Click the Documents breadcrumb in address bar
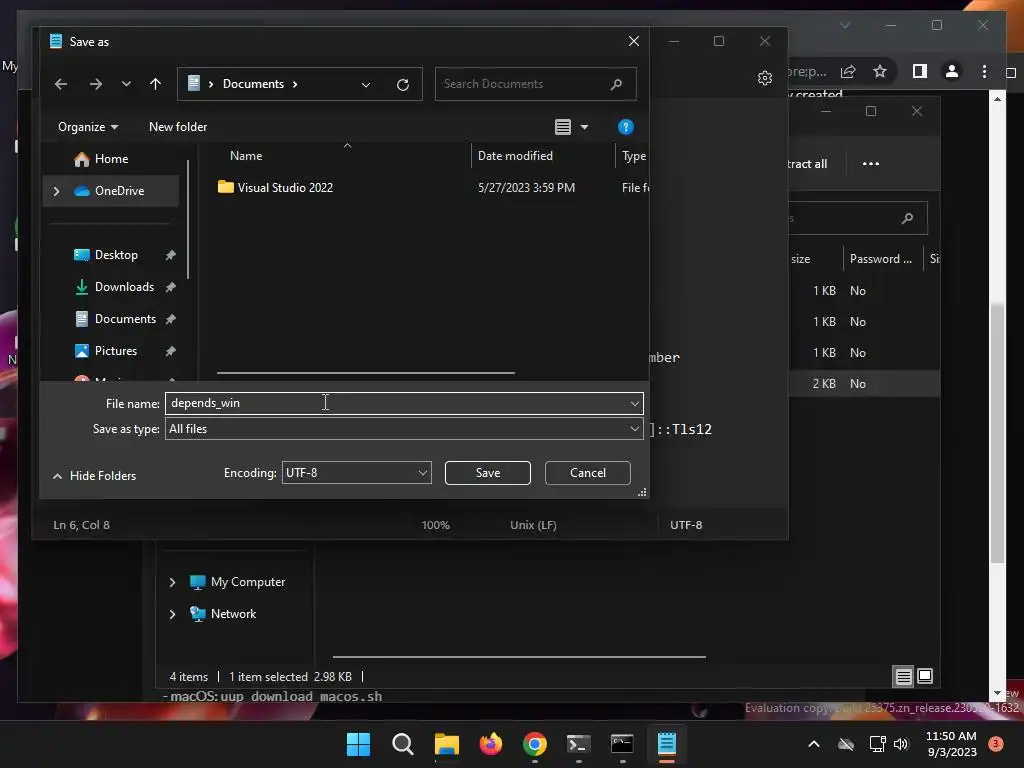The image size is (1024, 768). click(253, 84)
